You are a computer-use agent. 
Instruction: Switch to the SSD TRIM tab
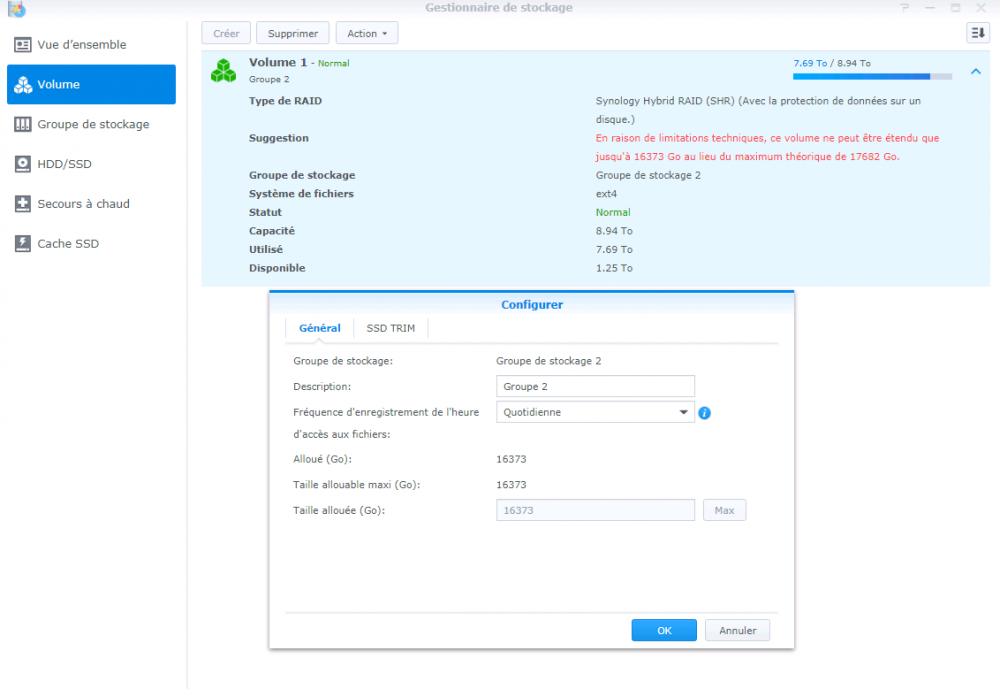(390, 328)
